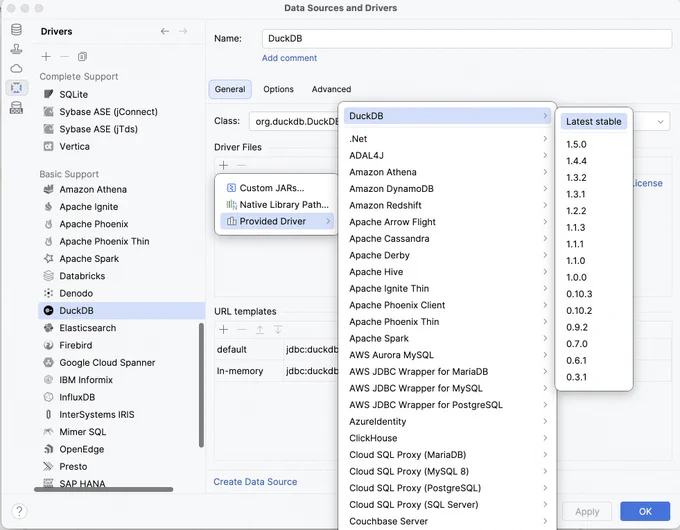Expand Amazon DynamoDB provided driver entry
The height and width of the screenshot is (530, 680).
(447, 189)
